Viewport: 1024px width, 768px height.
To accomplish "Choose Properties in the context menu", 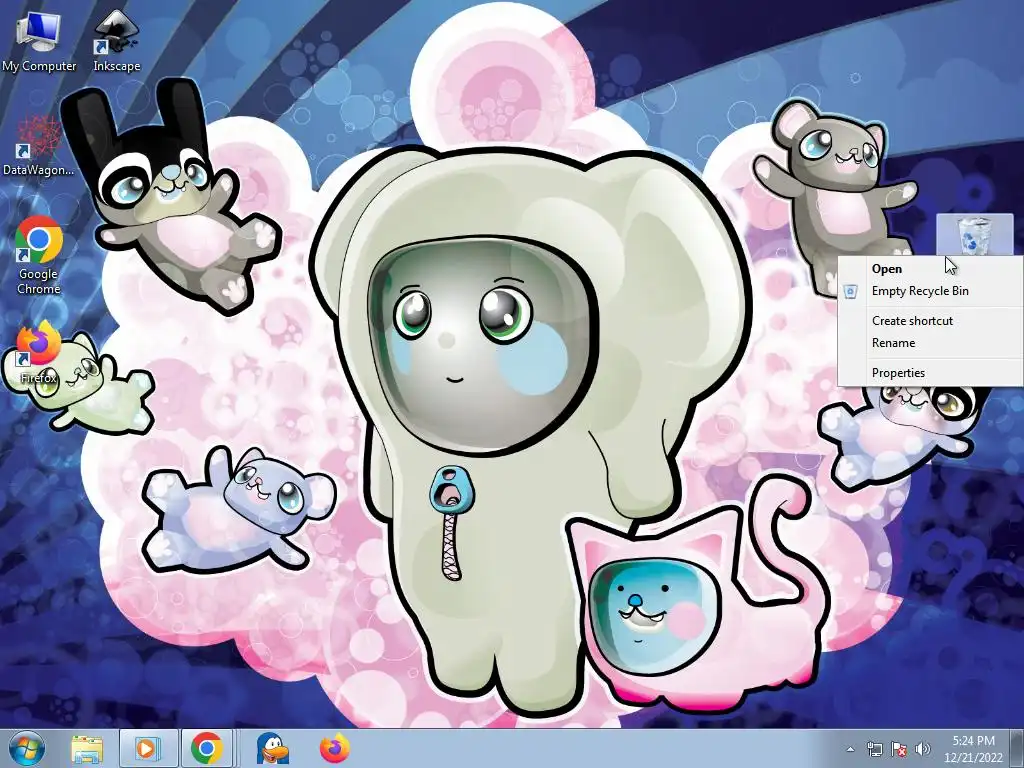I will pyautogui.click(x=930, y=373).
